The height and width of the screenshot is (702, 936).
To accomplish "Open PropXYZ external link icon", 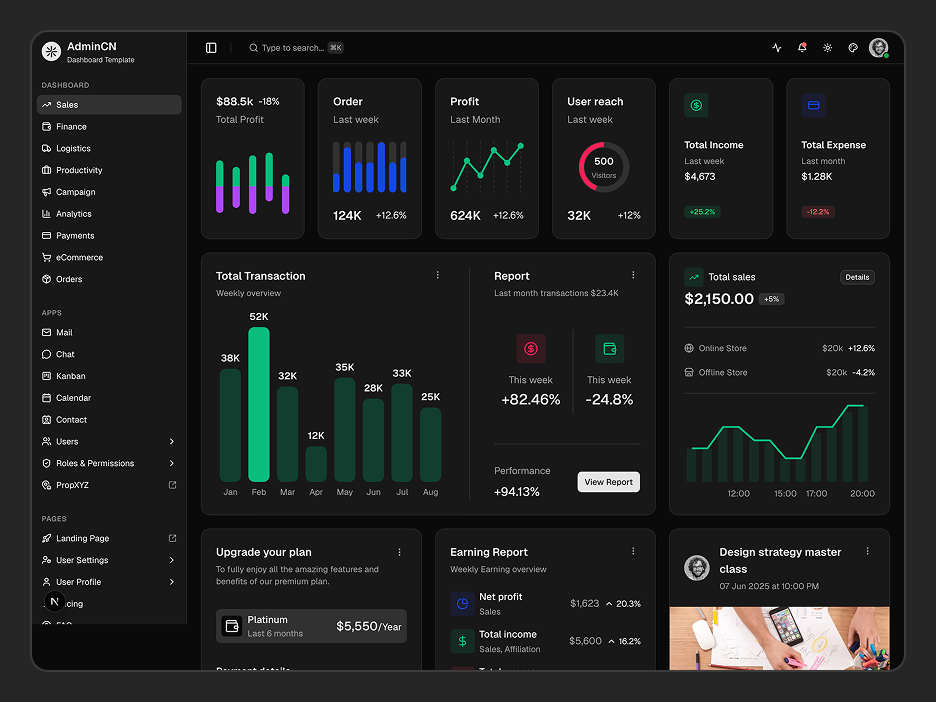I will 173,485.
